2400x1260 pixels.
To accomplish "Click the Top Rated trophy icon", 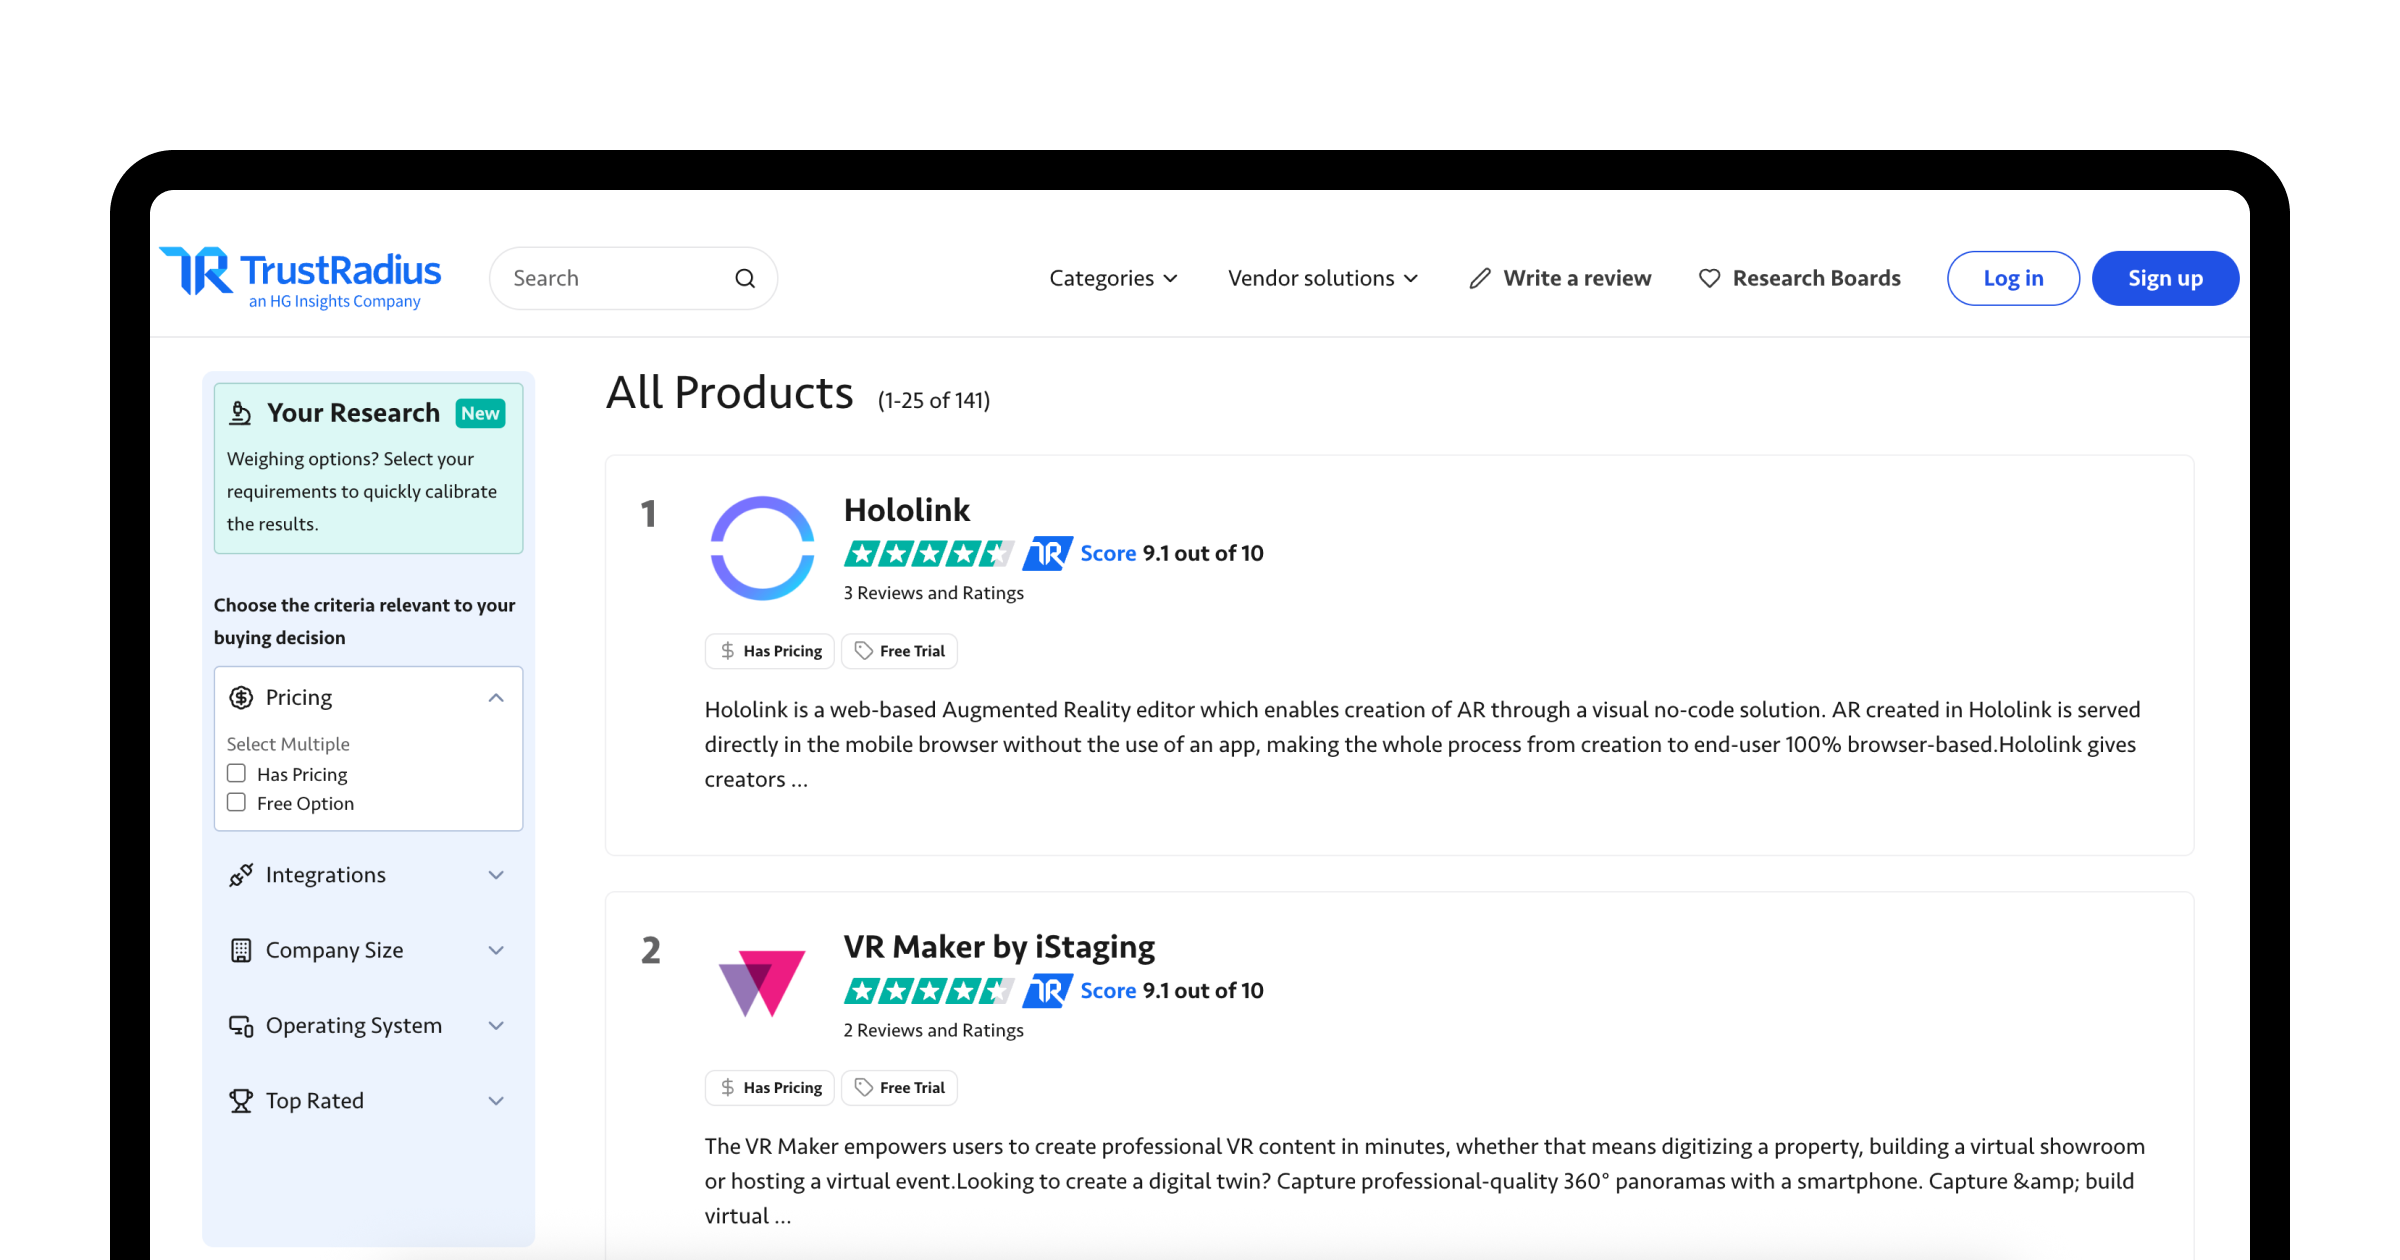I will (241, 1100).
